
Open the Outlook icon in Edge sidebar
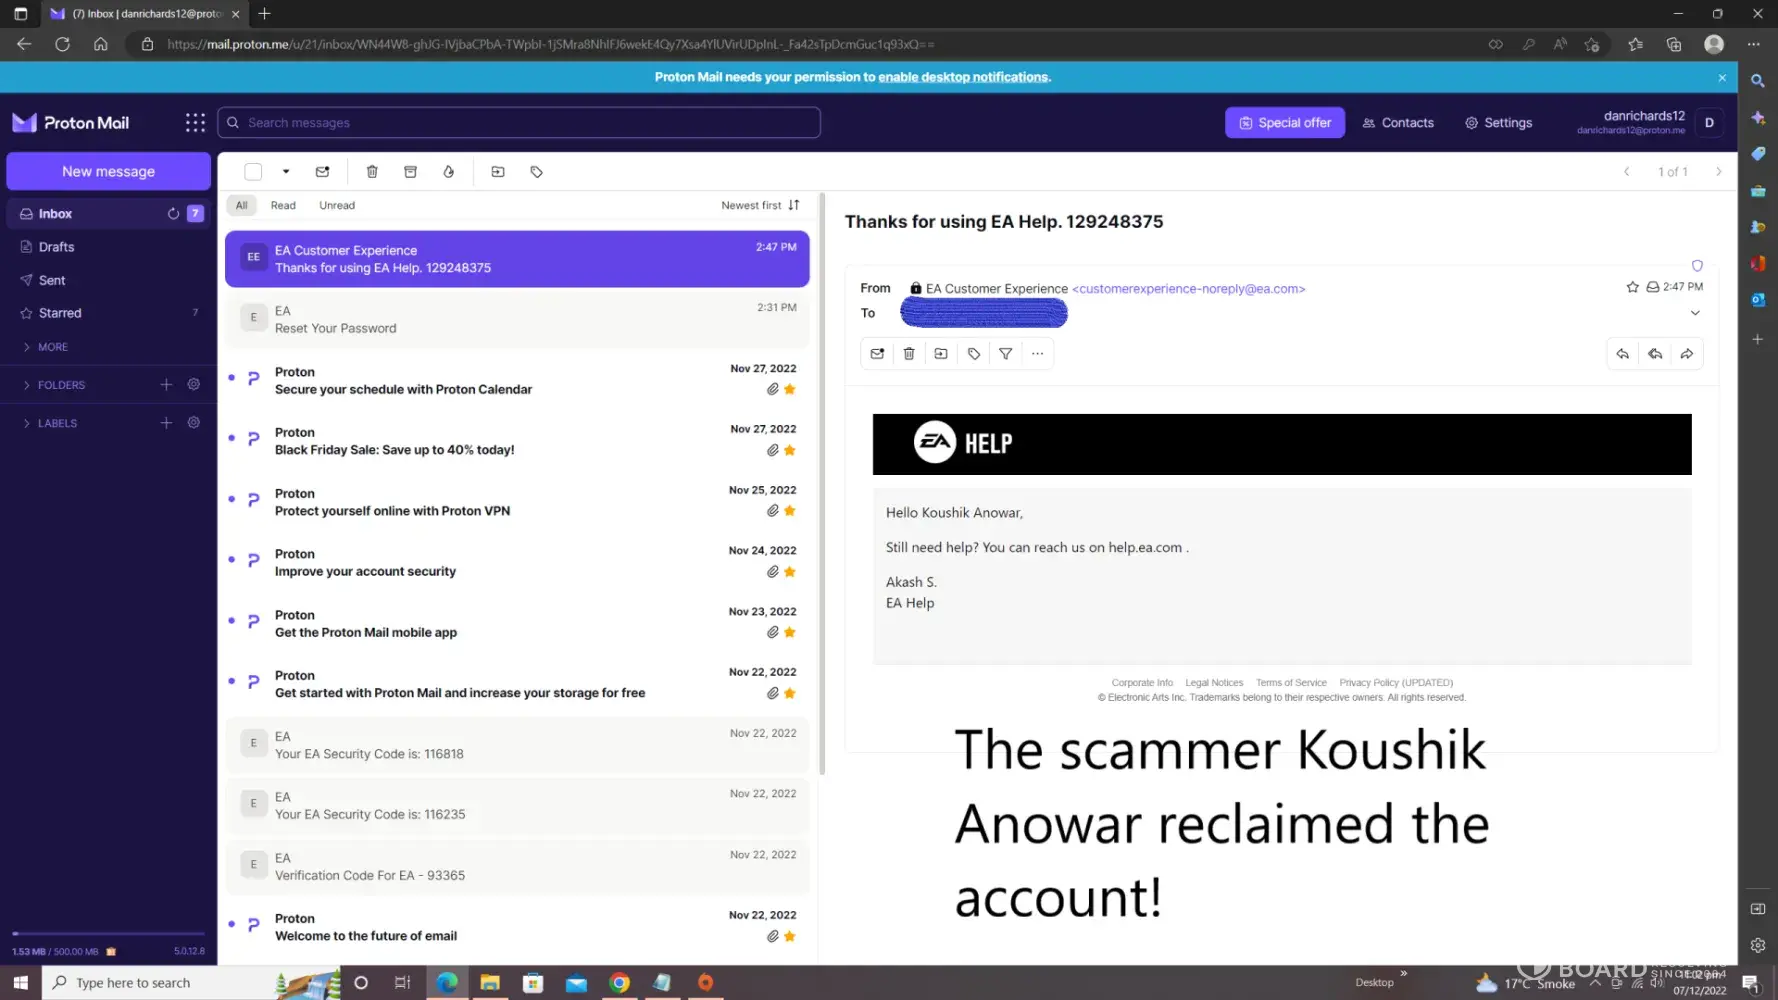[x=1758, y=299]
